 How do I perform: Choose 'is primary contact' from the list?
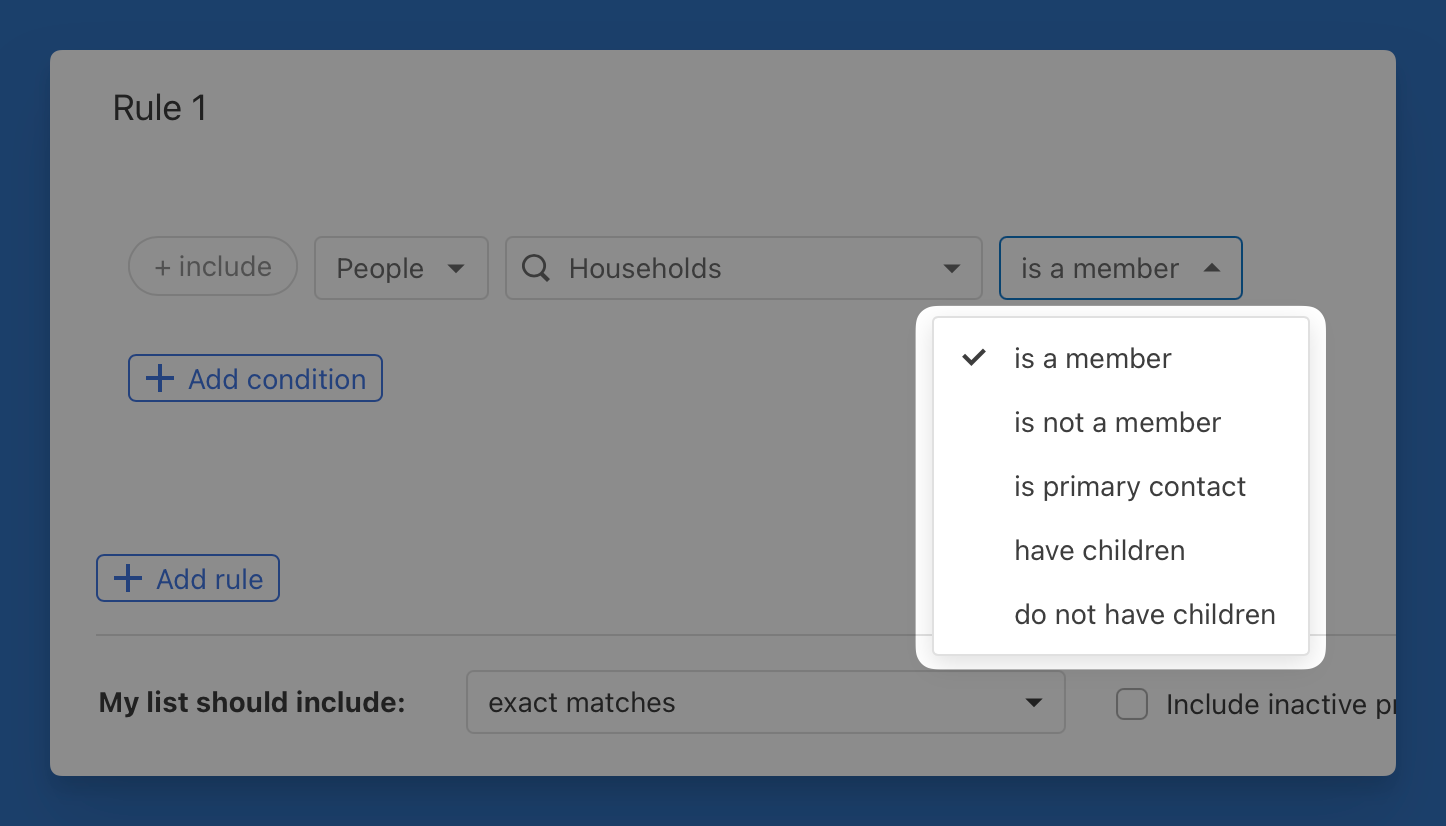click(1130, 486)
